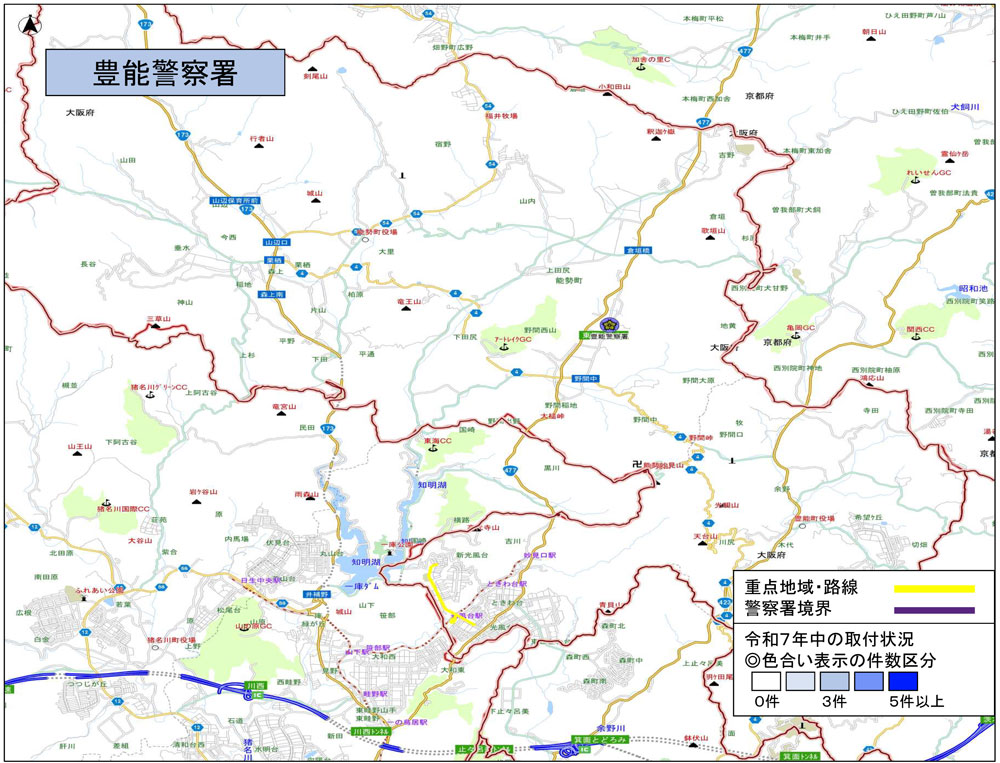
Task: Click the north arrow compass icon
Action: pos(29,26)
